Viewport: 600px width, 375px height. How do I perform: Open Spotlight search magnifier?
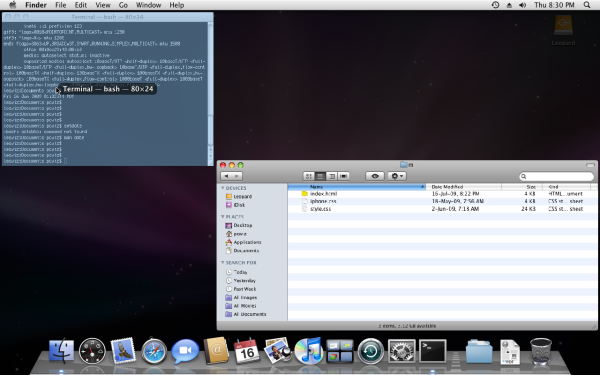pyautogui.click(x=587, y=5)
